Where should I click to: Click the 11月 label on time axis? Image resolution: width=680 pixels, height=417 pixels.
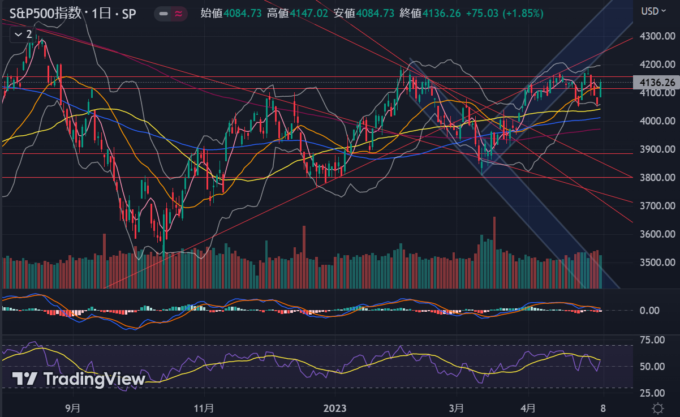204,408
